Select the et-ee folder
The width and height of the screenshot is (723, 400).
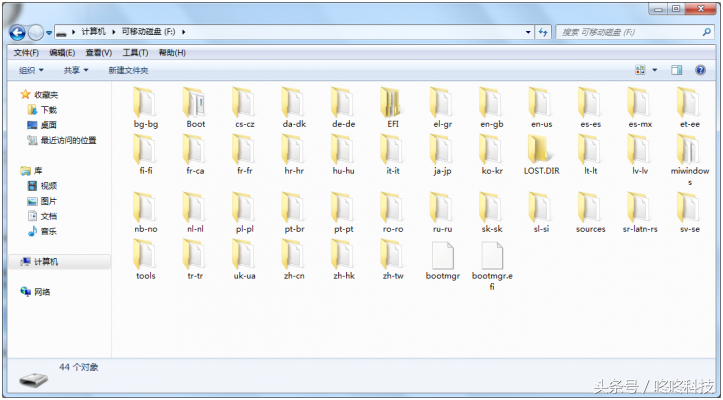(x=690, y=107)
